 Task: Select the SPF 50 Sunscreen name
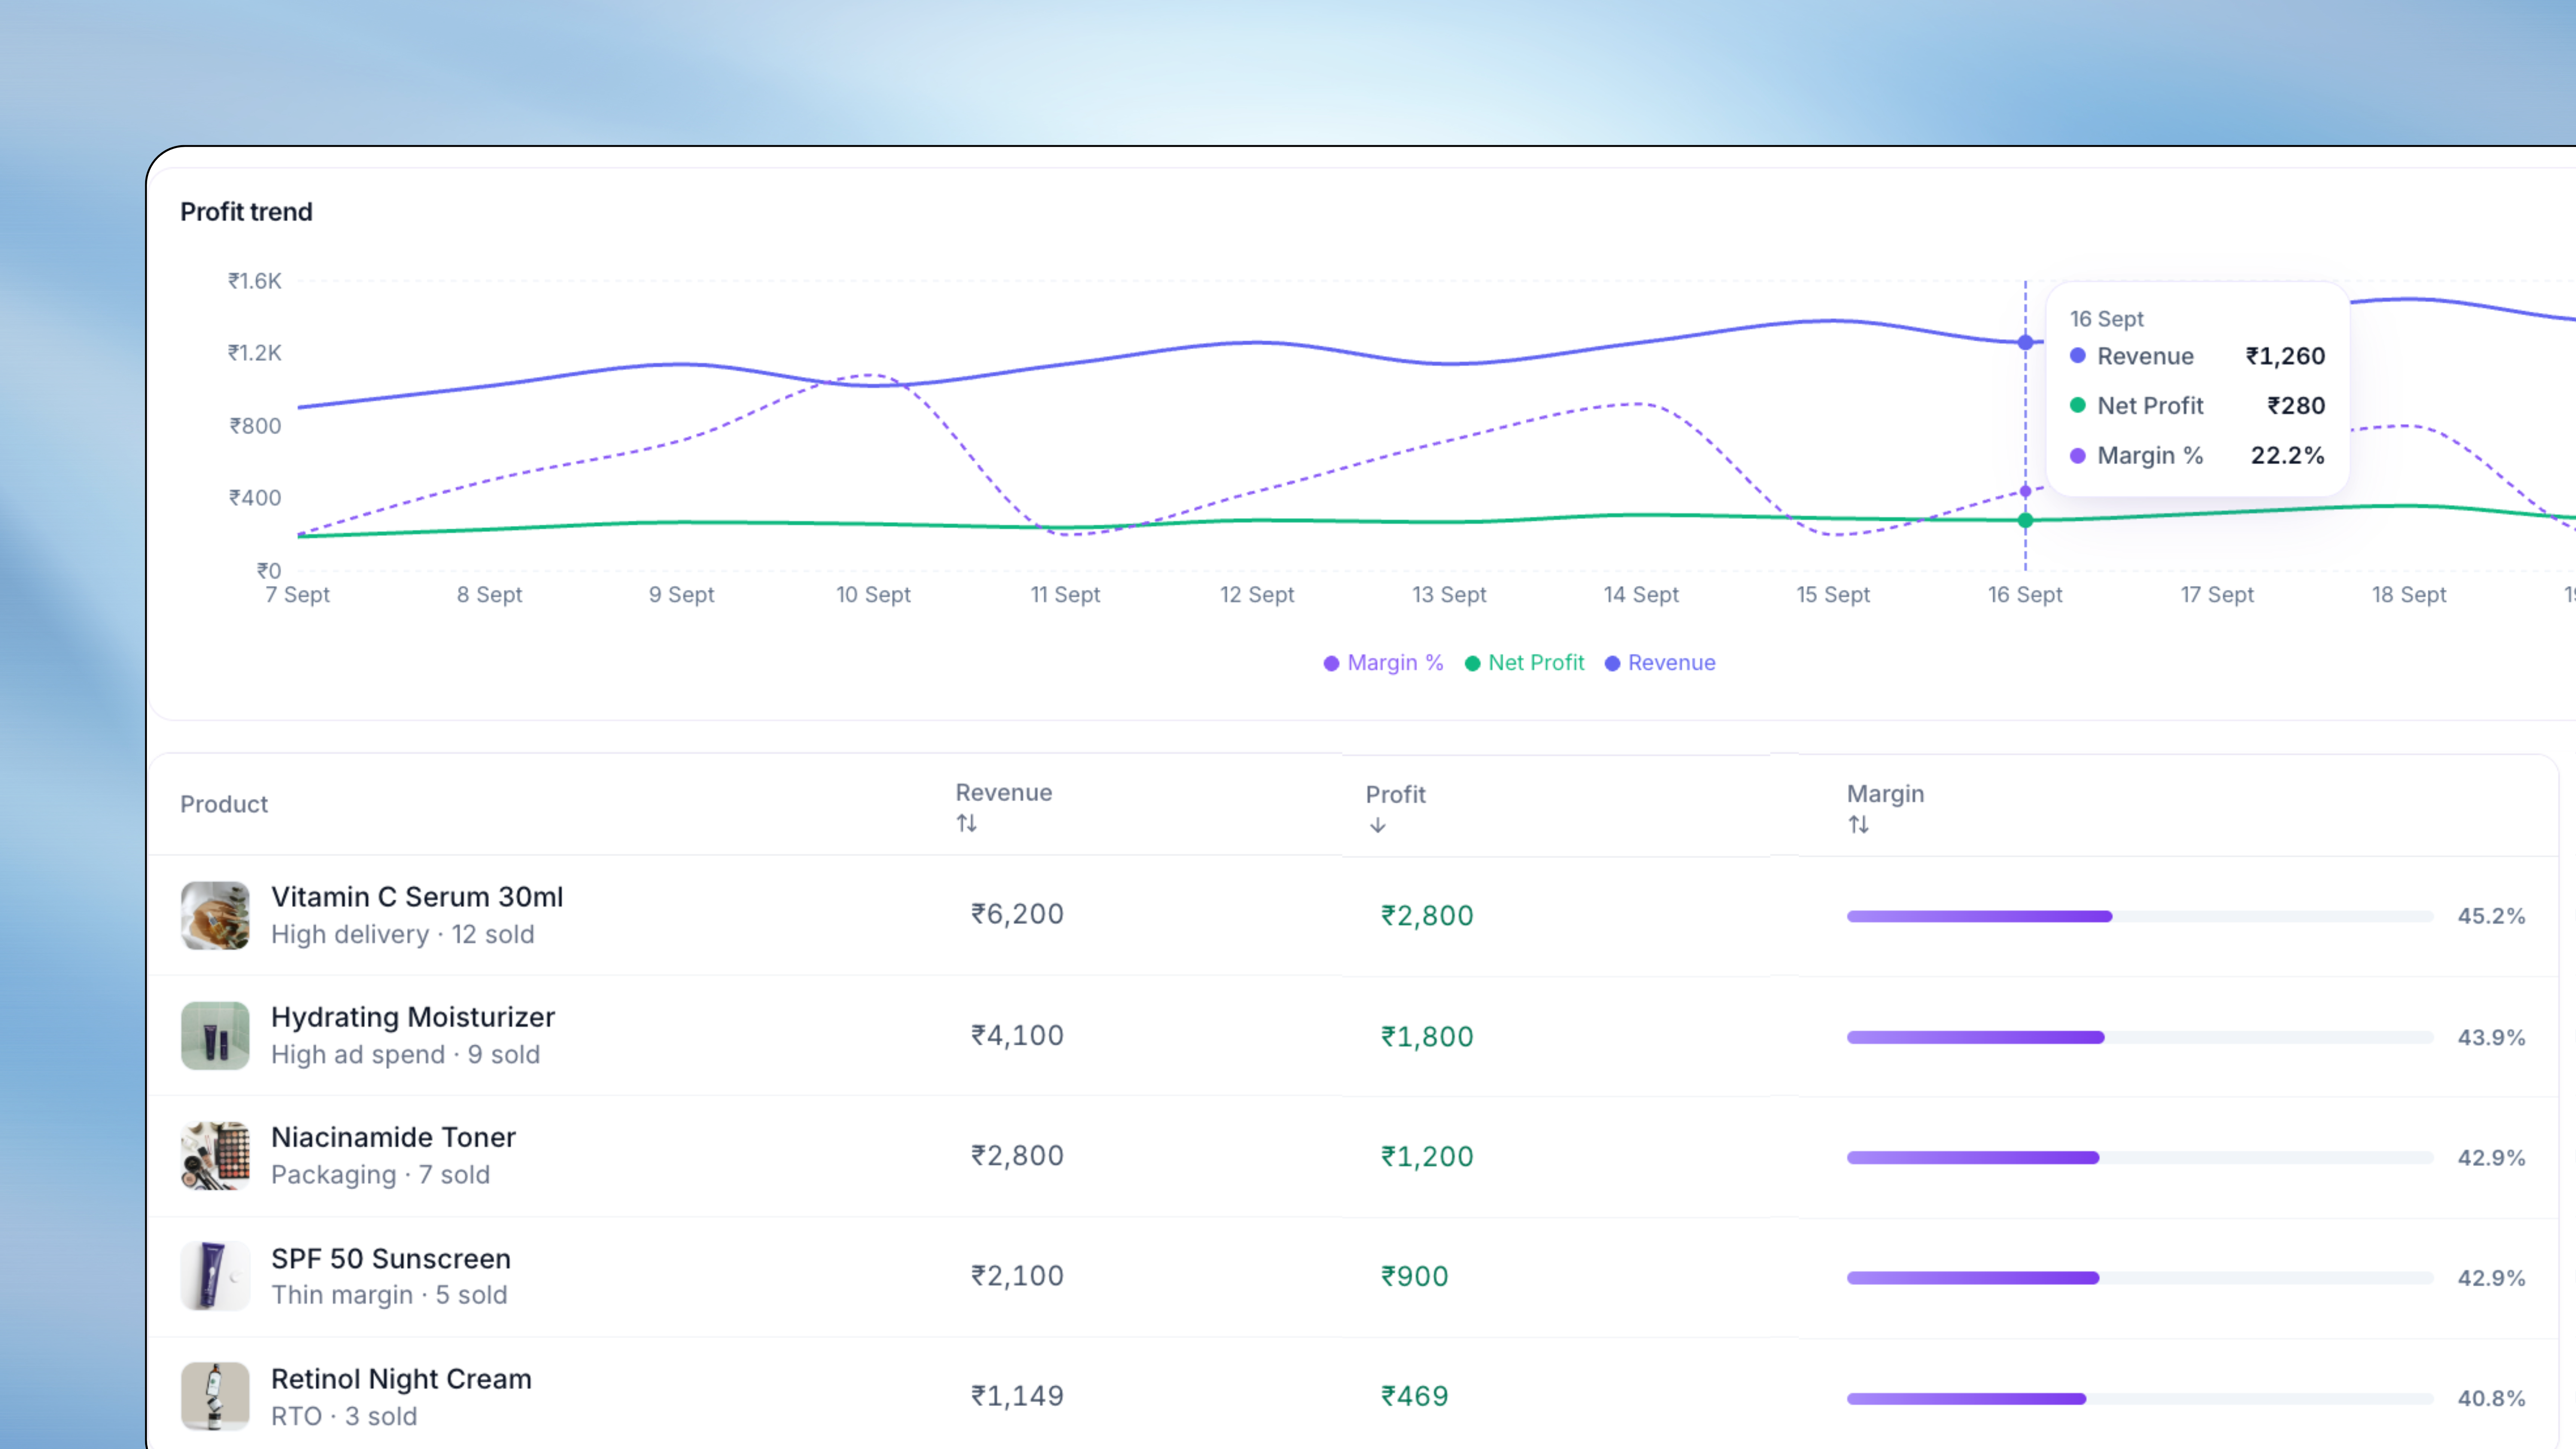tap(391, 1258)
